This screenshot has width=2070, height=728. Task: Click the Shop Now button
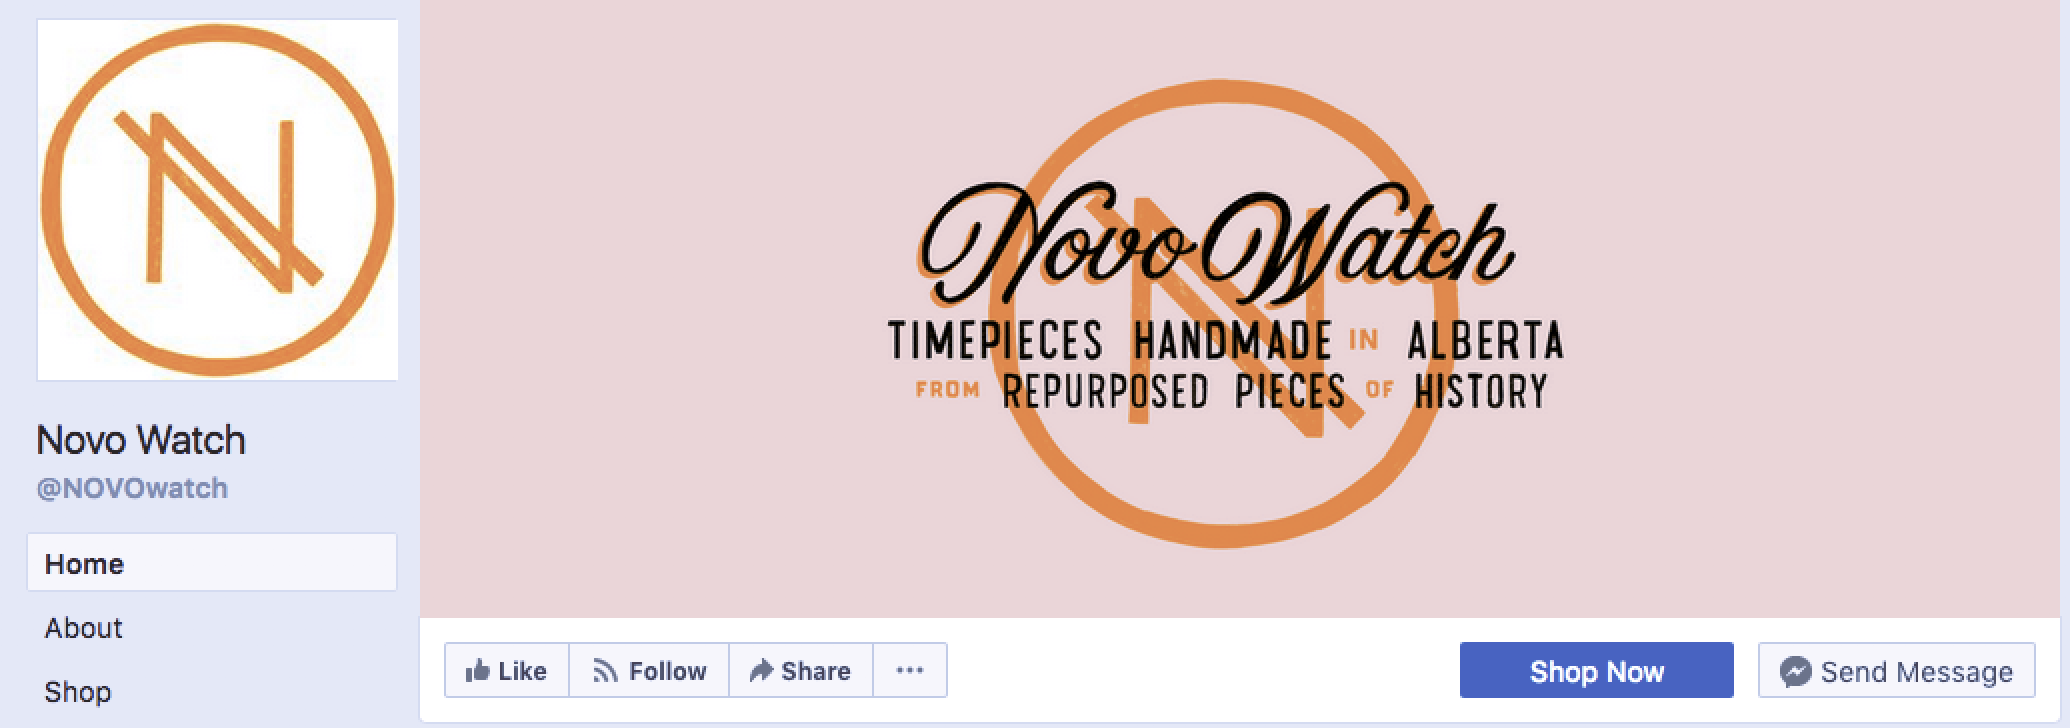[1596, 670]
